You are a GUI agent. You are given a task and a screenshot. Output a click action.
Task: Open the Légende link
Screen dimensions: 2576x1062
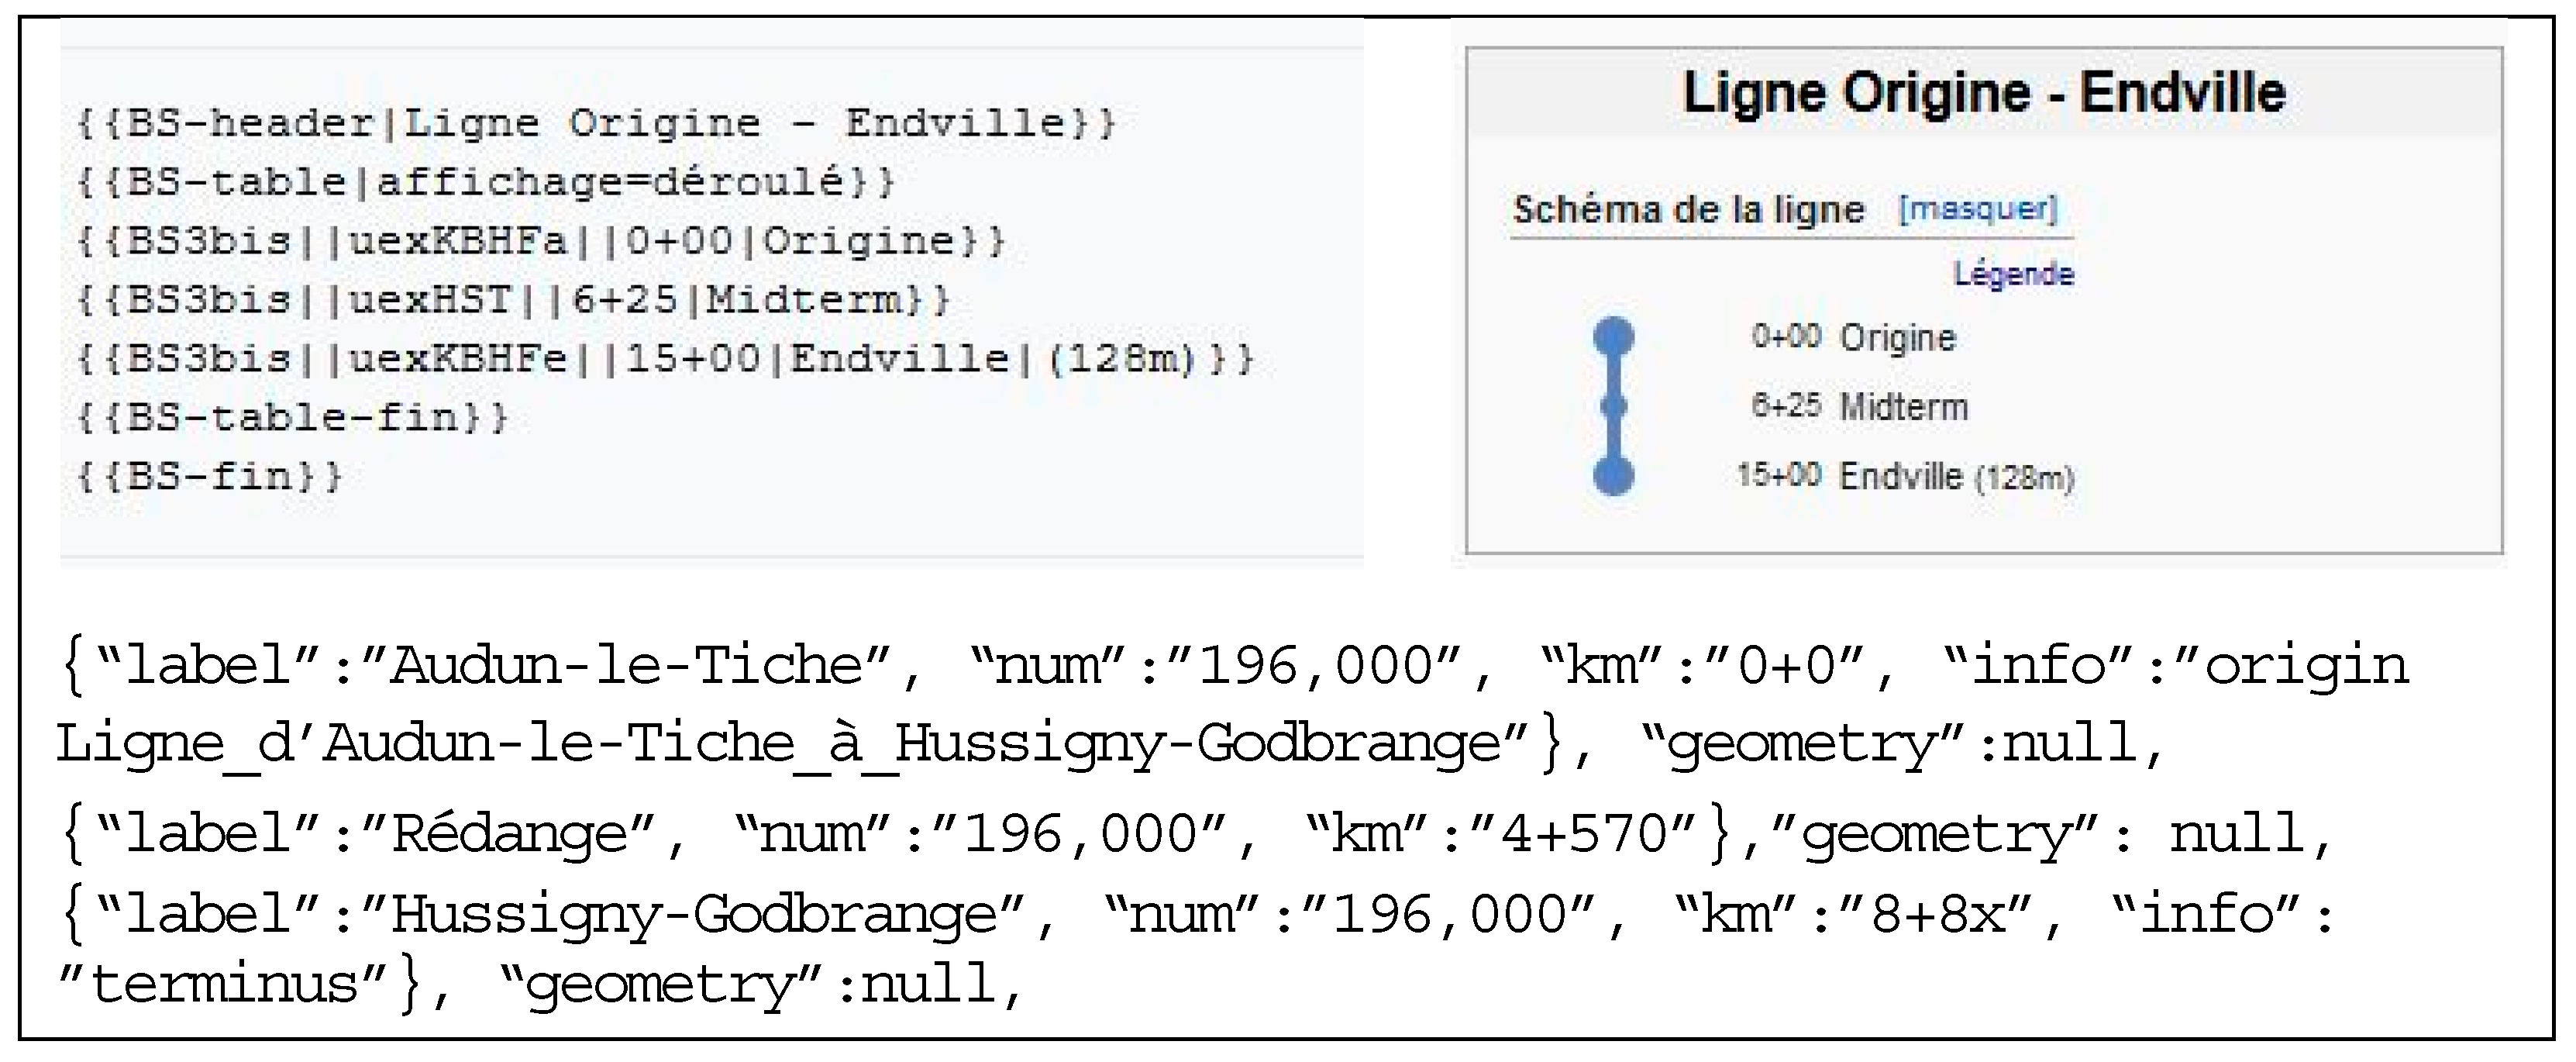click(2013, 274)
